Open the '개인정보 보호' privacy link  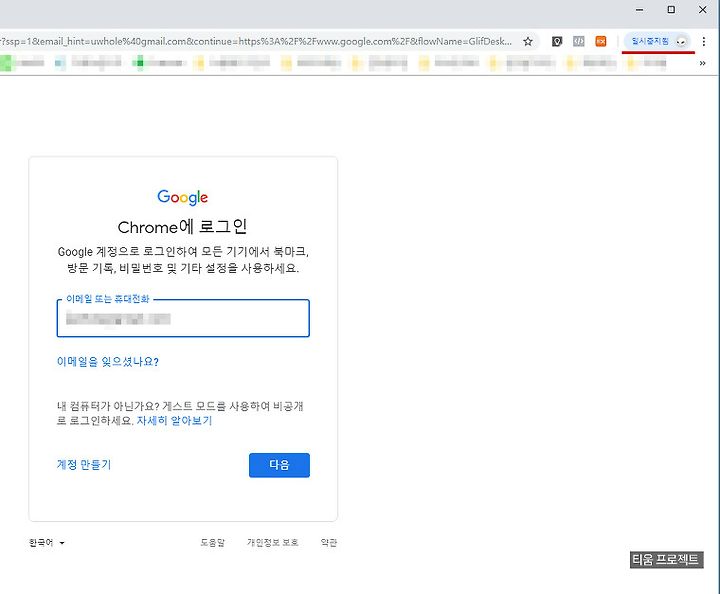click(273, 543)
